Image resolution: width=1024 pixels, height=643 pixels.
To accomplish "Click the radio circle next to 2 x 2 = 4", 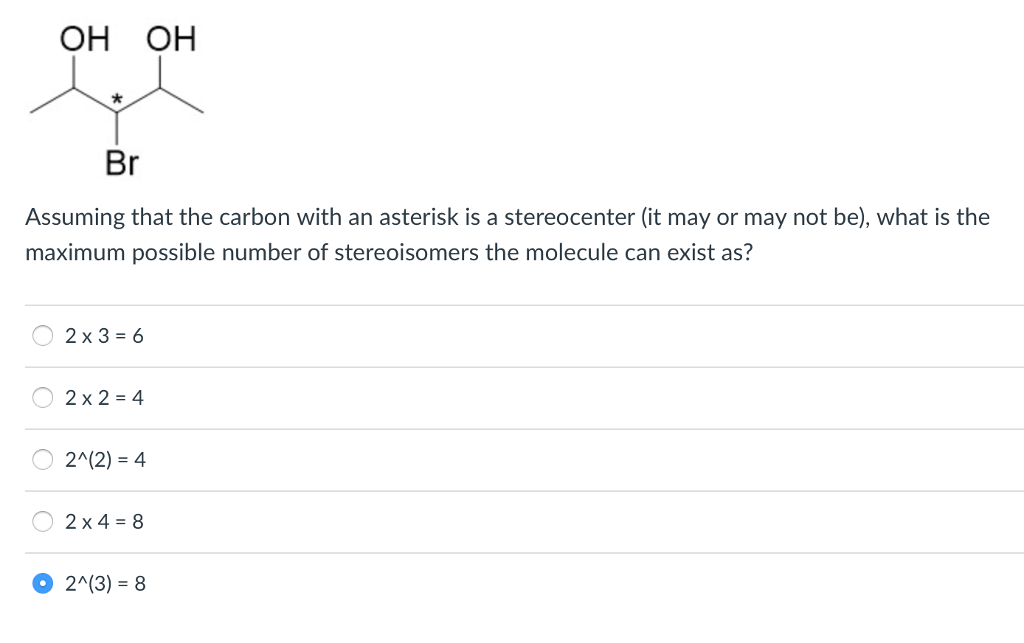I will (42, 397).
